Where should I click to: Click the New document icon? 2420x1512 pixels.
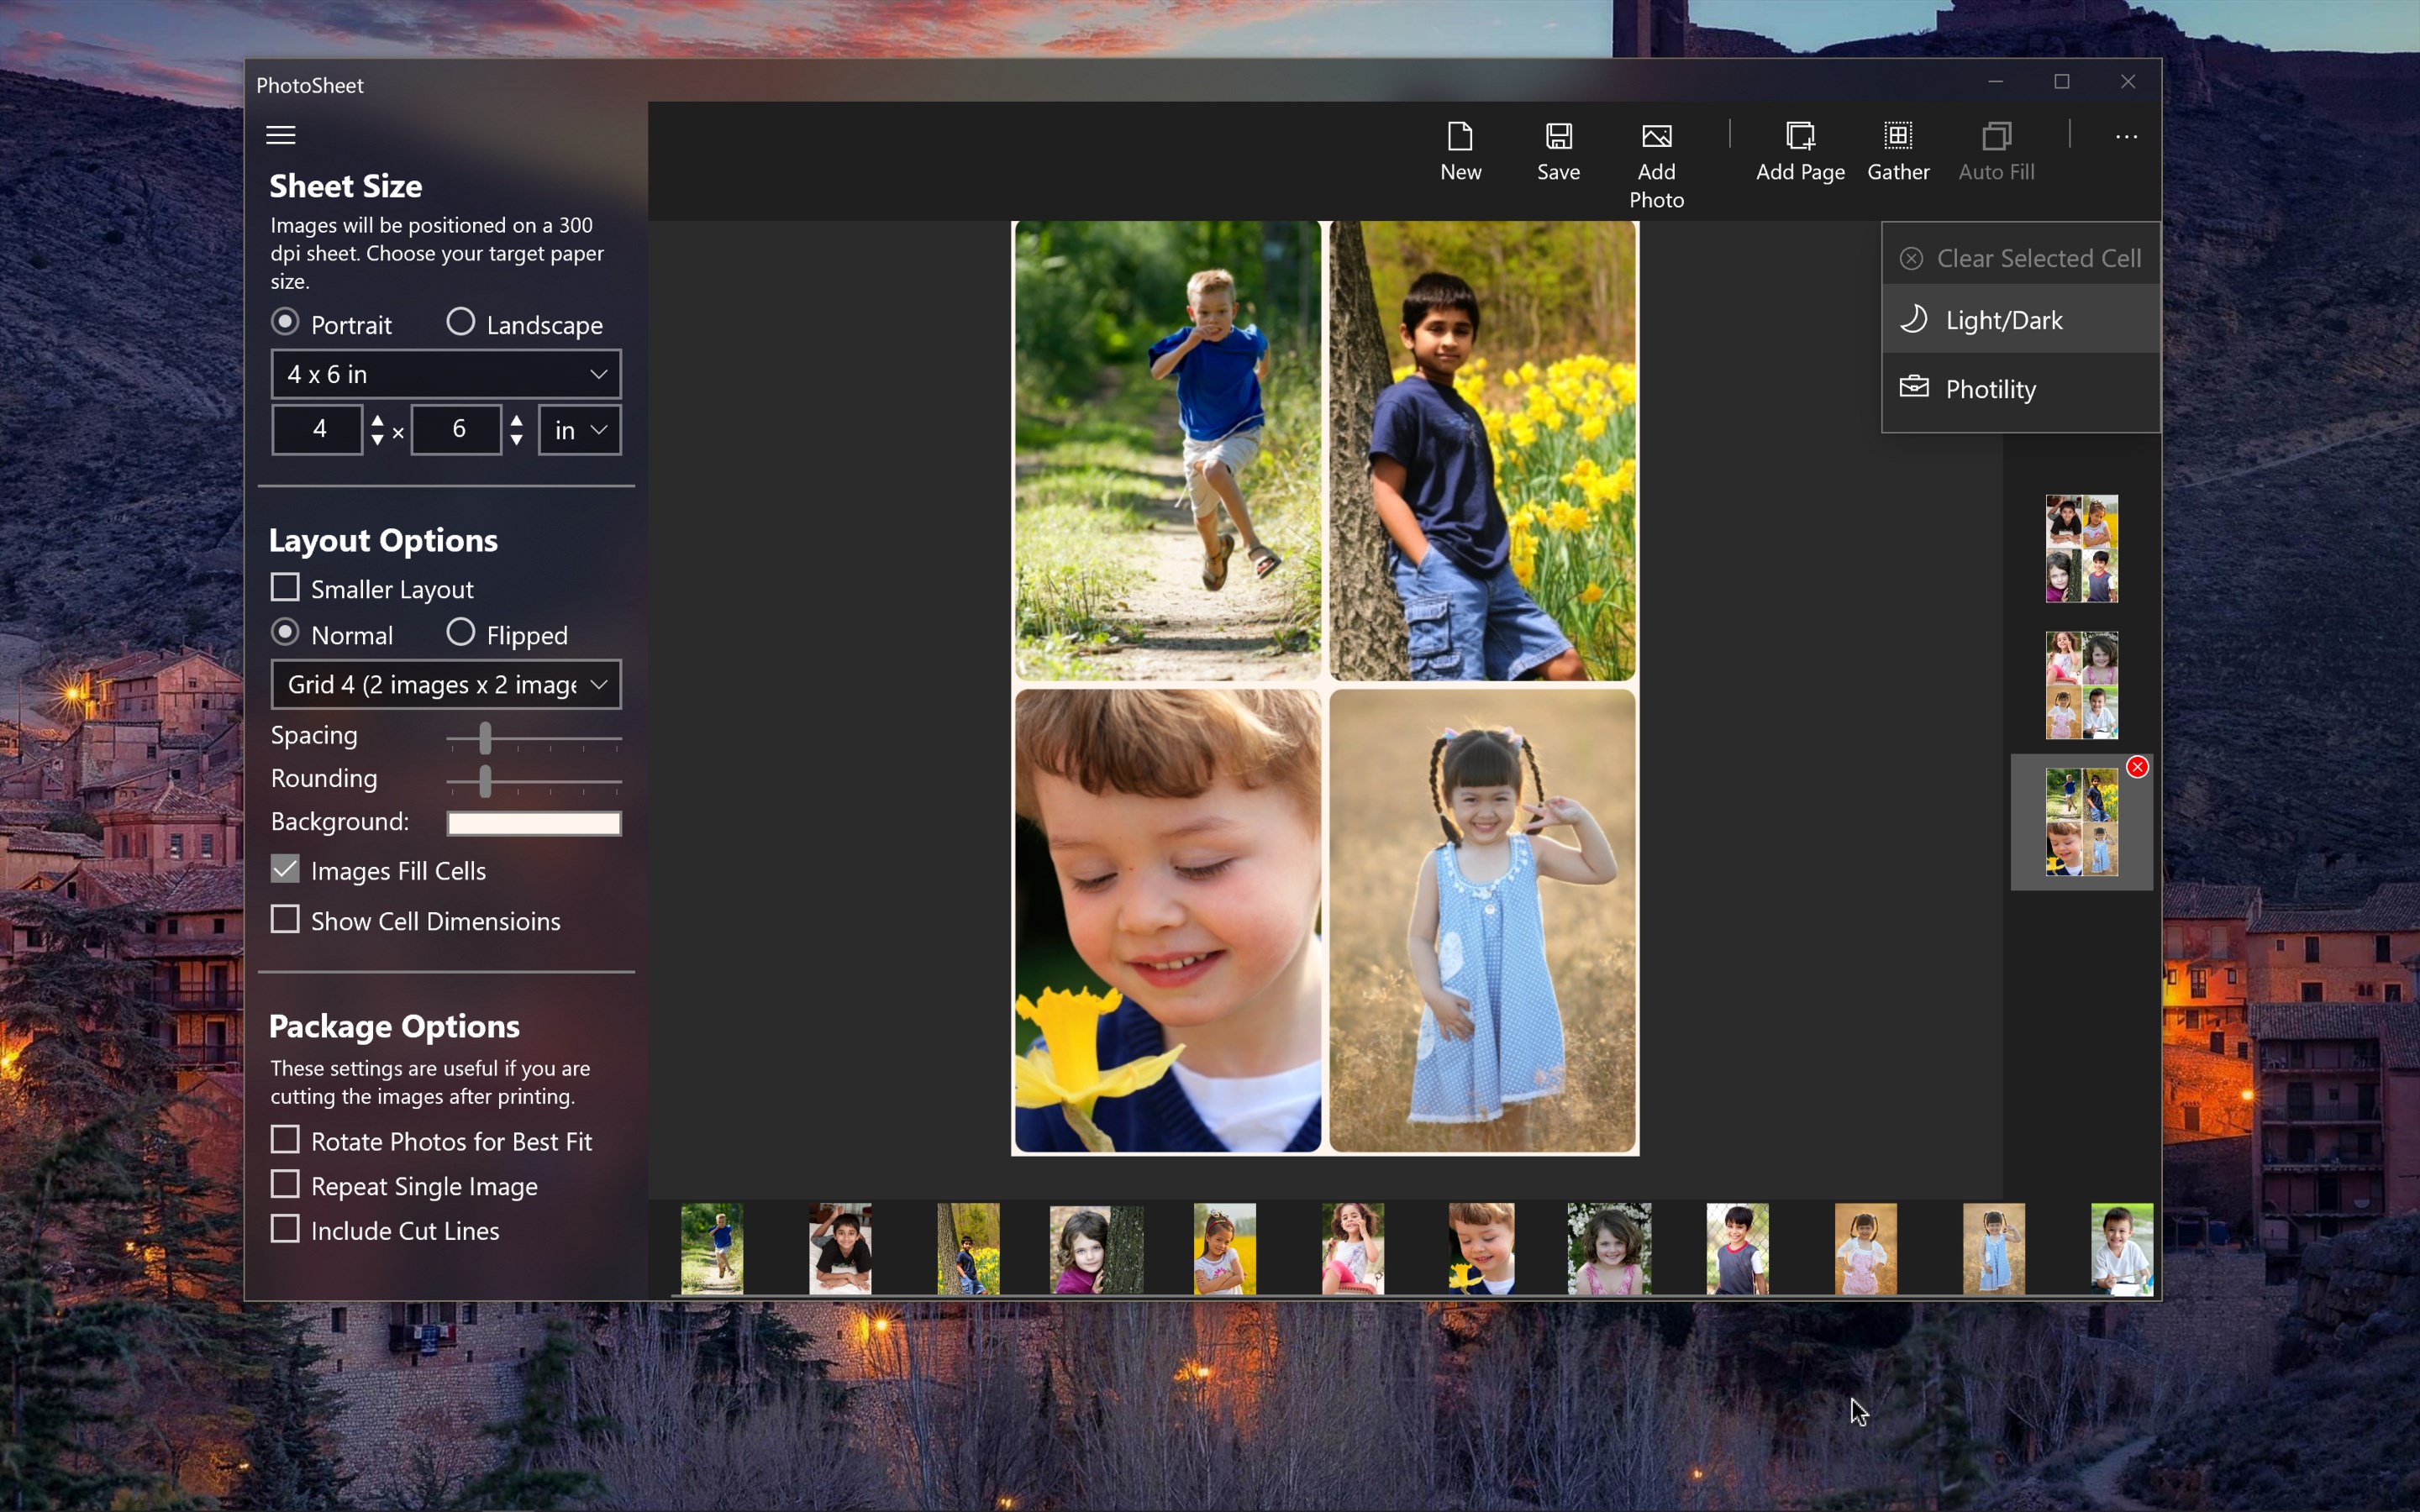click(x=1460, y=136)
